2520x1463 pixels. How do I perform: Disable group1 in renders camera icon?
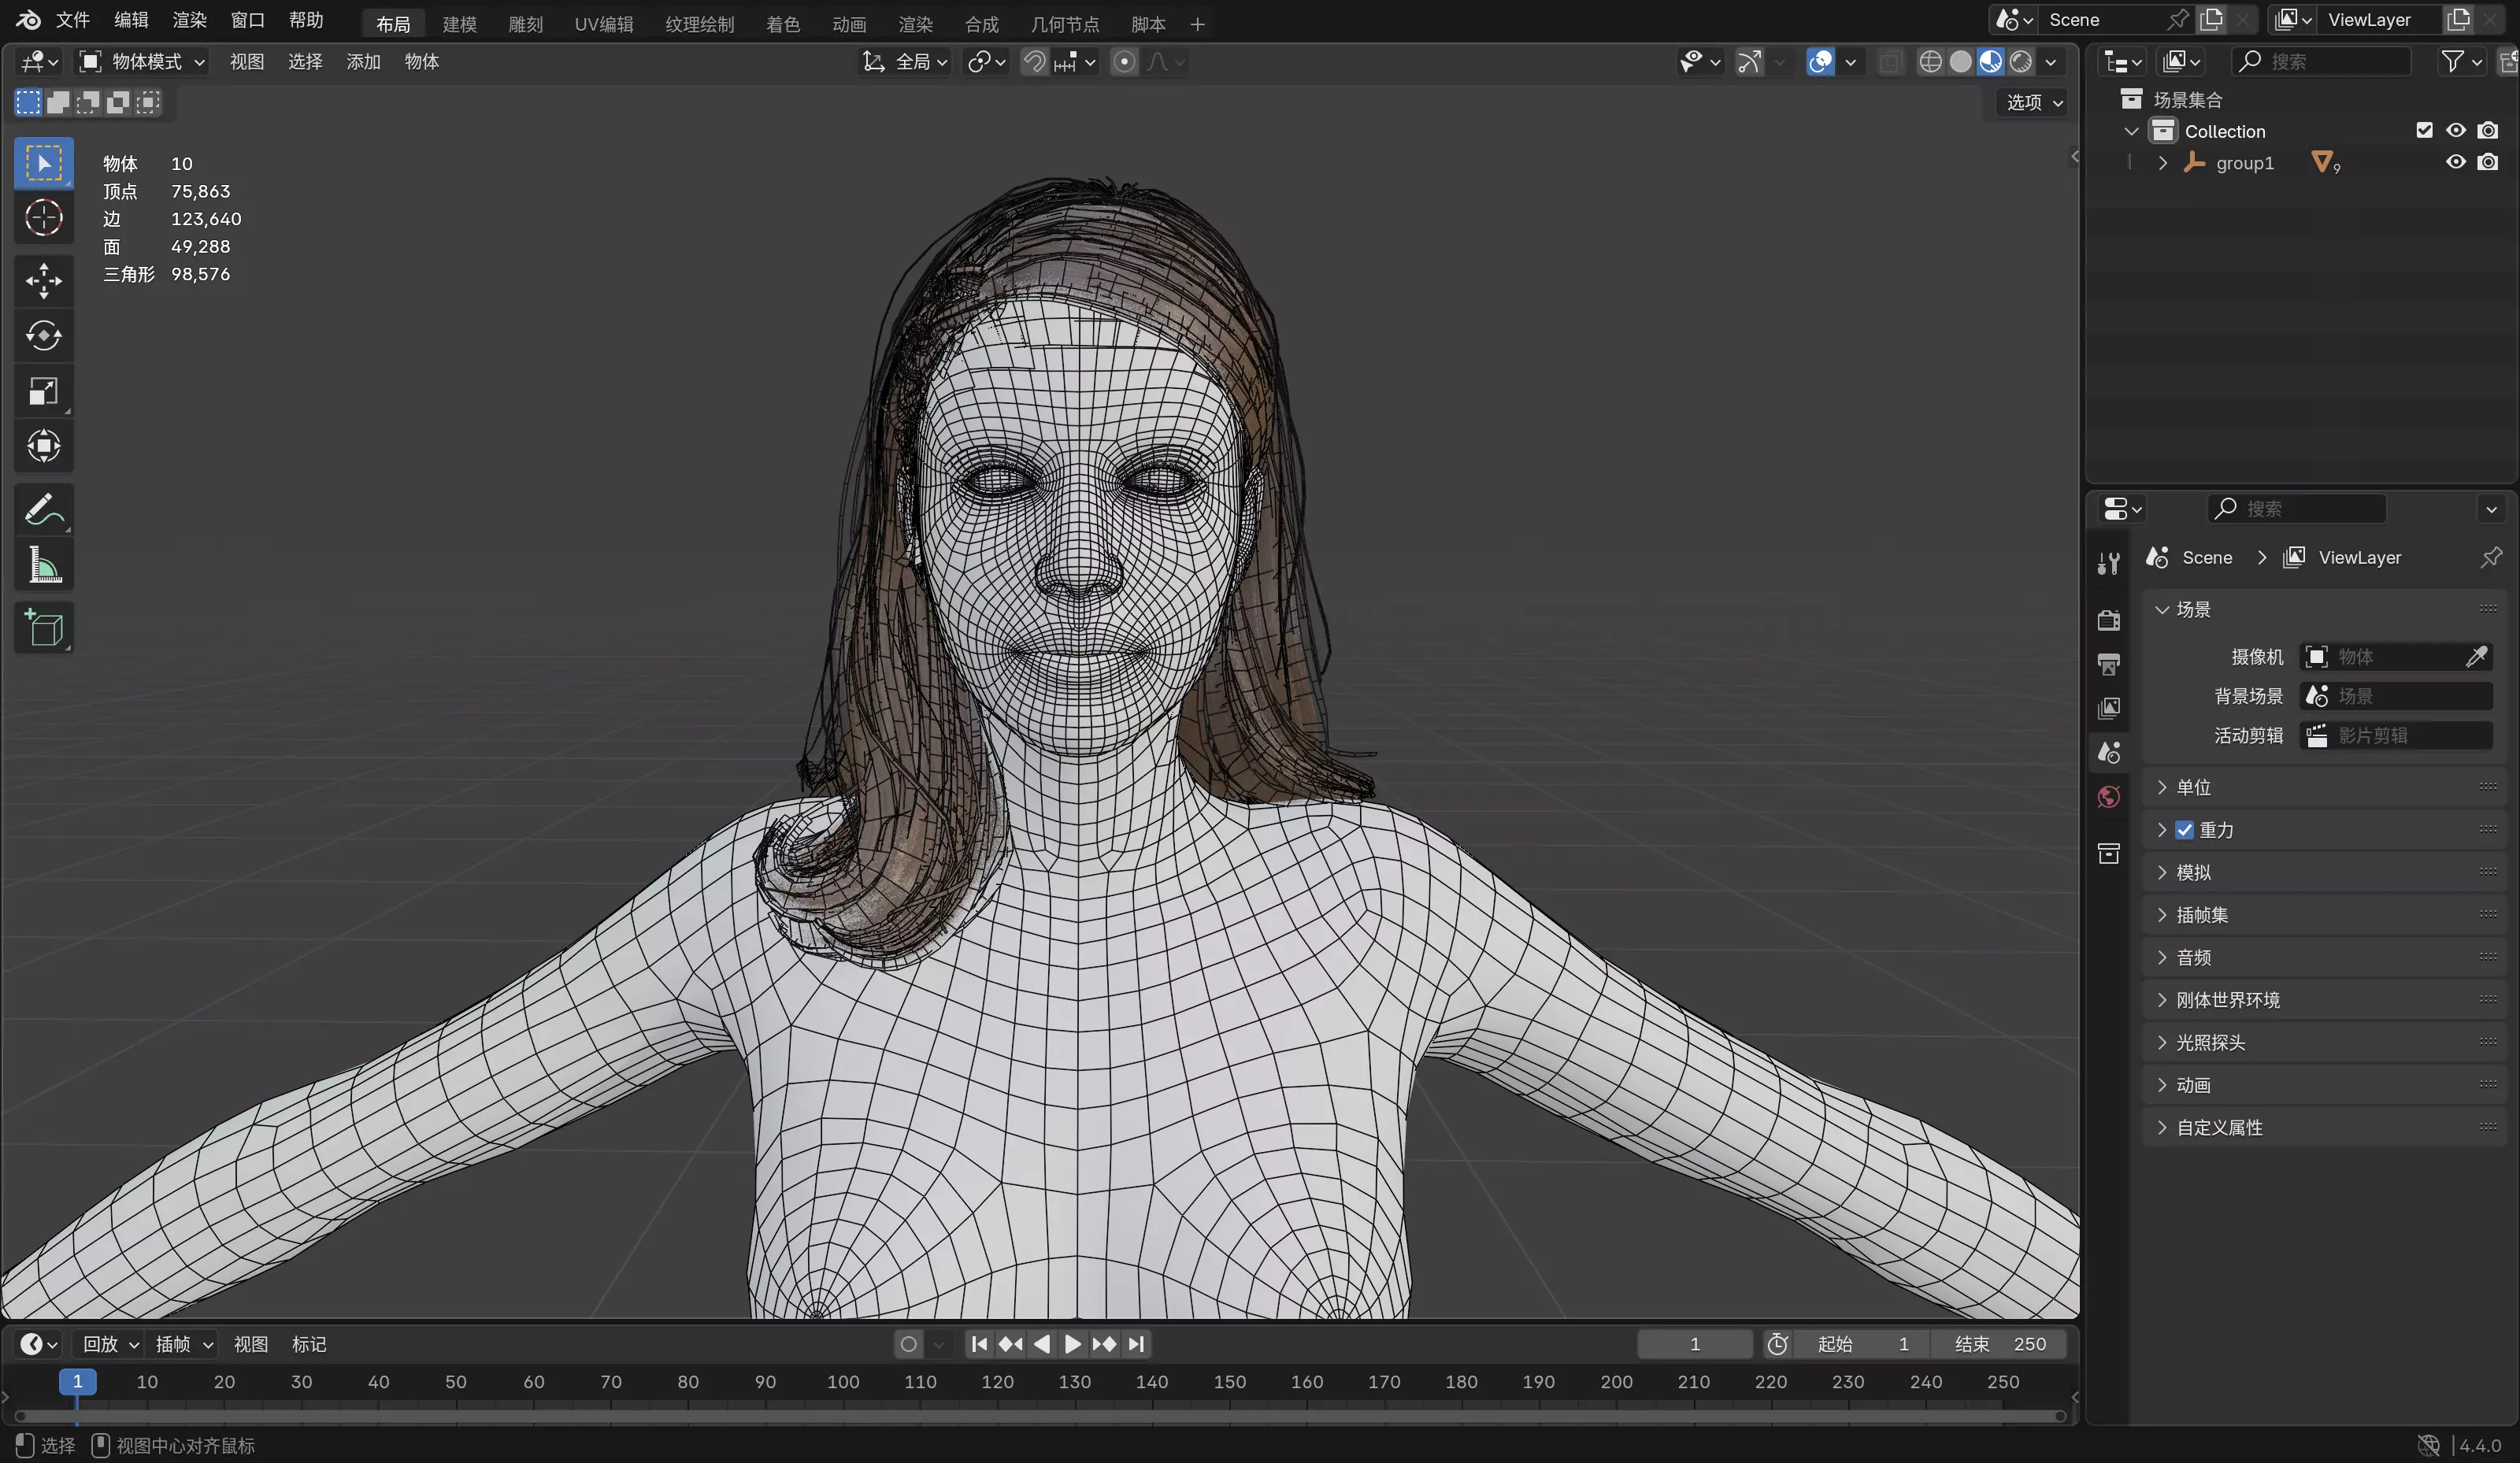tap(2488, 162)
